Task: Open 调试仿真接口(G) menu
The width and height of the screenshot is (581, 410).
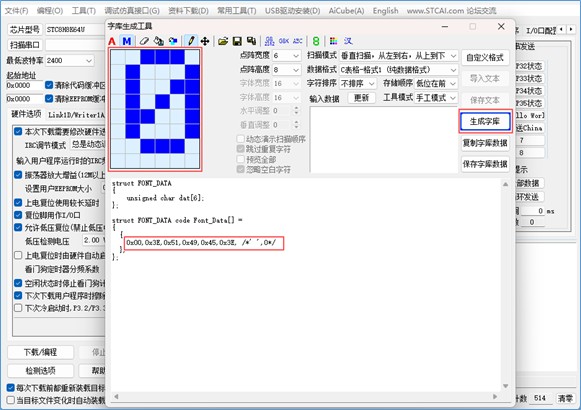Action: [x=132, y=11]
